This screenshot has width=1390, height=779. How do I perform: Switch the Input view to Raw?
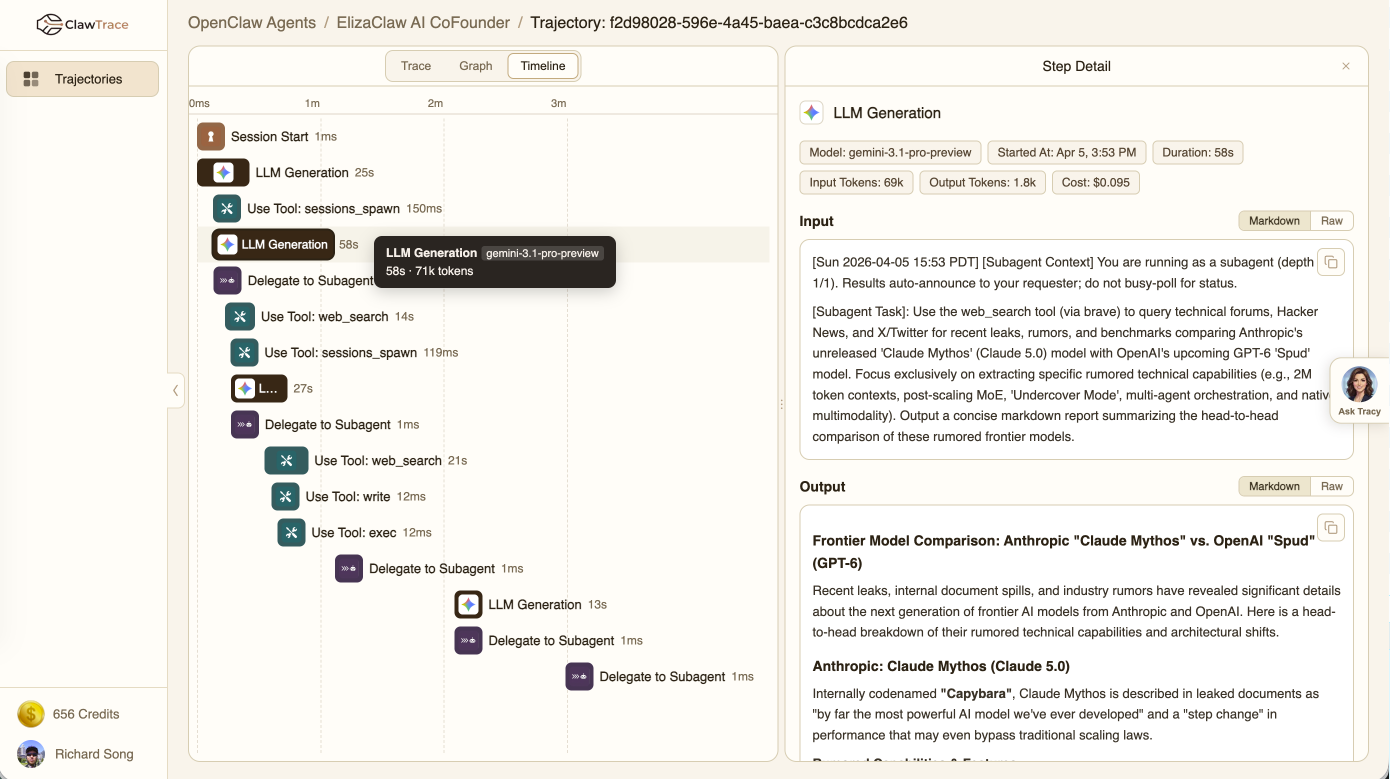tap(1332, 220)
